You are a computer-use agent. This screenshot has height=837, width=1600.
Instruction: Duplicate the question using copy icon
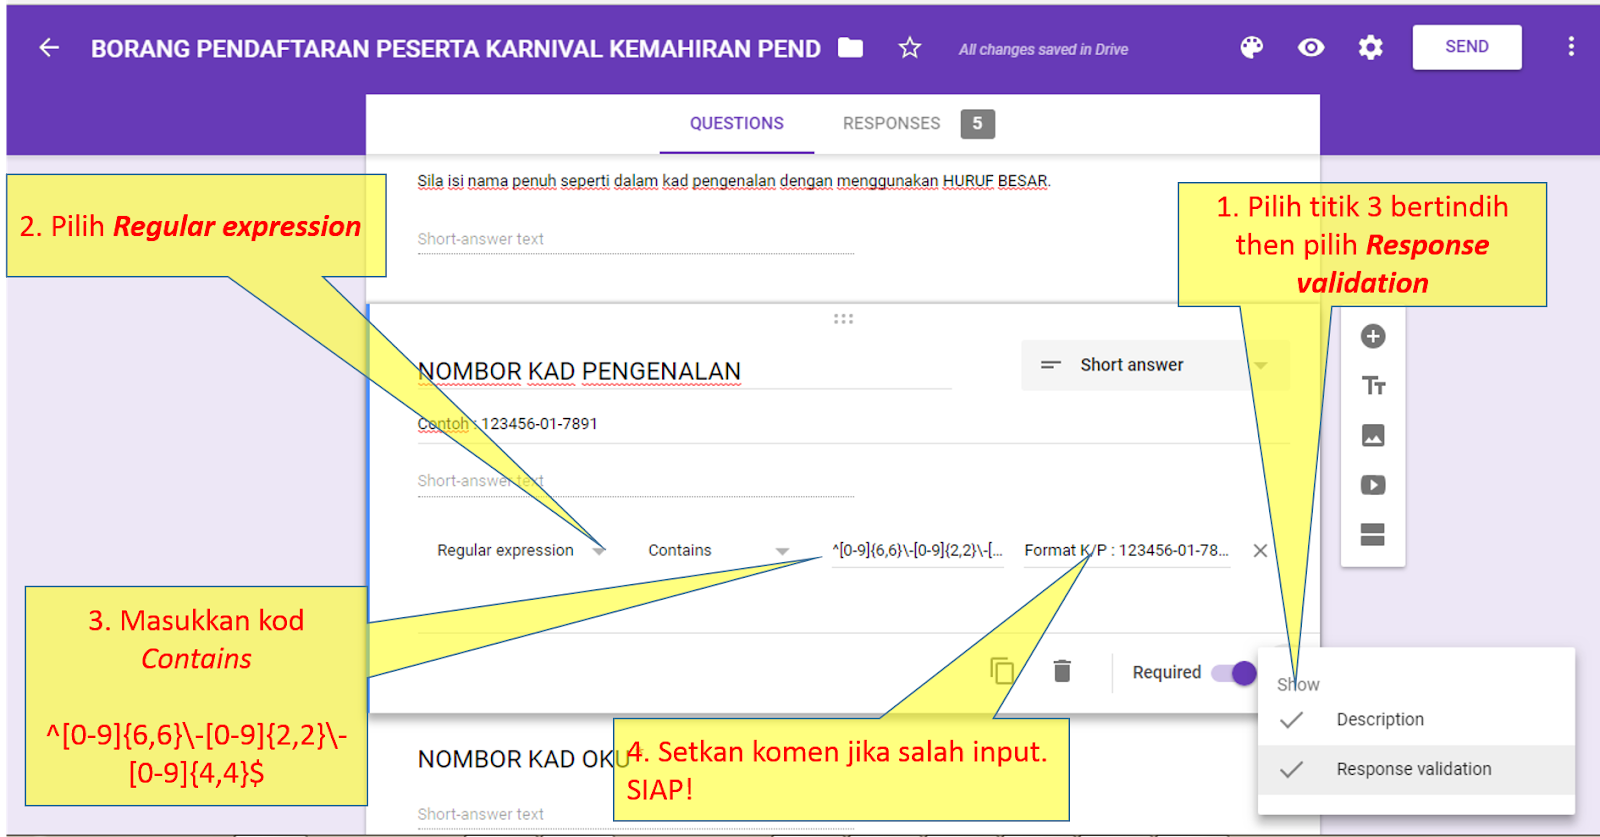pos(1002,671)
